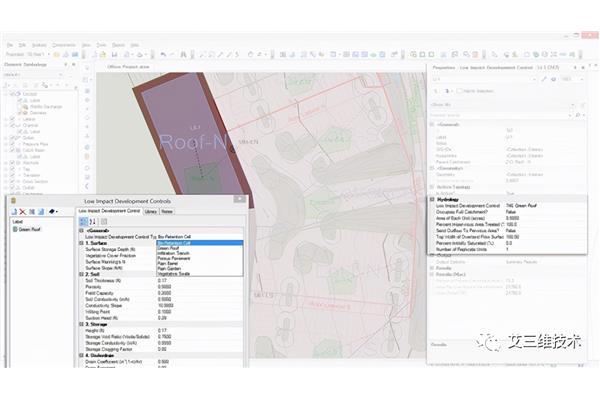Click the Save icon in main toolbar

coord(114,55)
